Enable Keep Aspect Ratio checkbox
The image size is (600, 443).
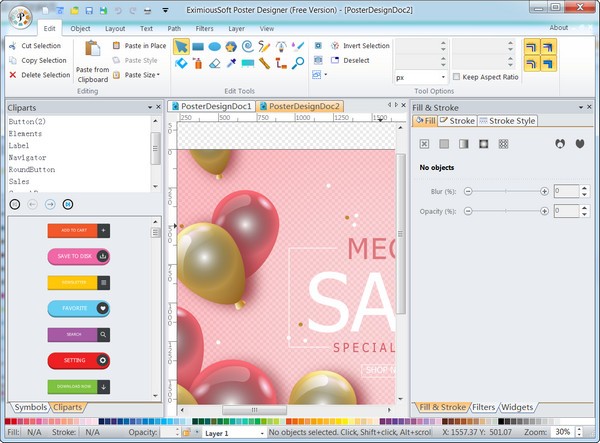tap(456, 76)
